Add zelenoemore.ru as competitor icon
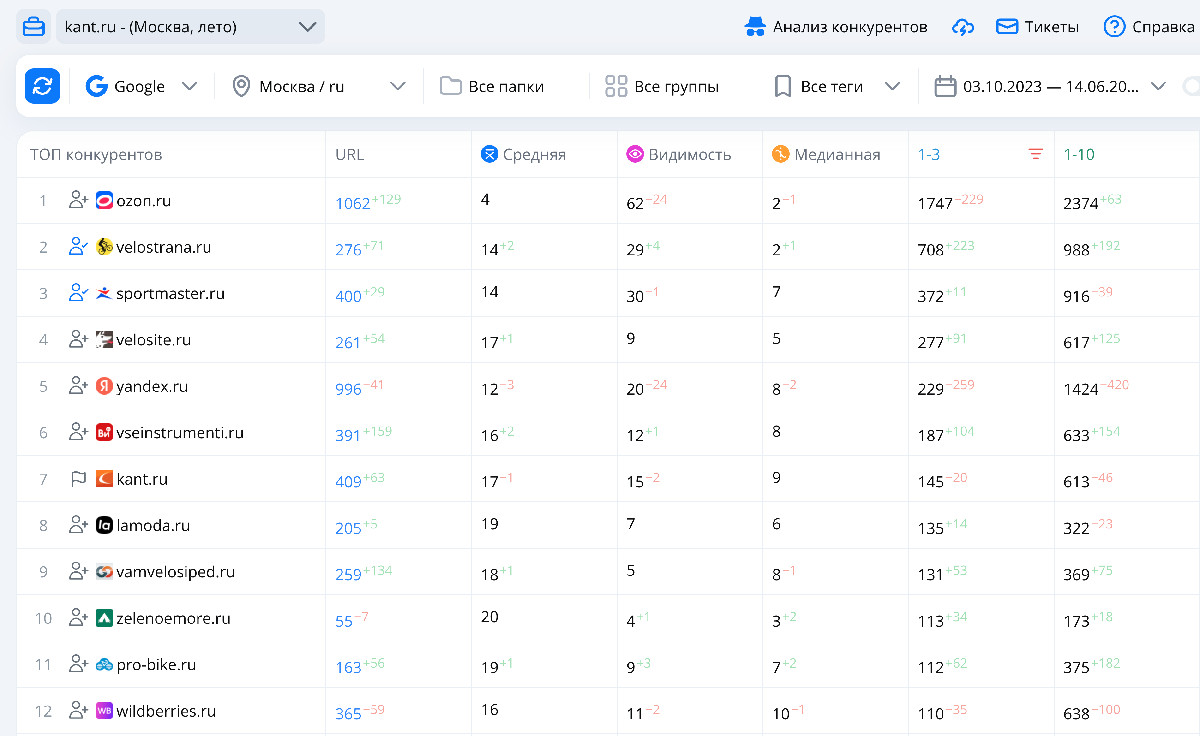Image resolution: width=1200 pixels, height=736 pixels. [78, 618]
